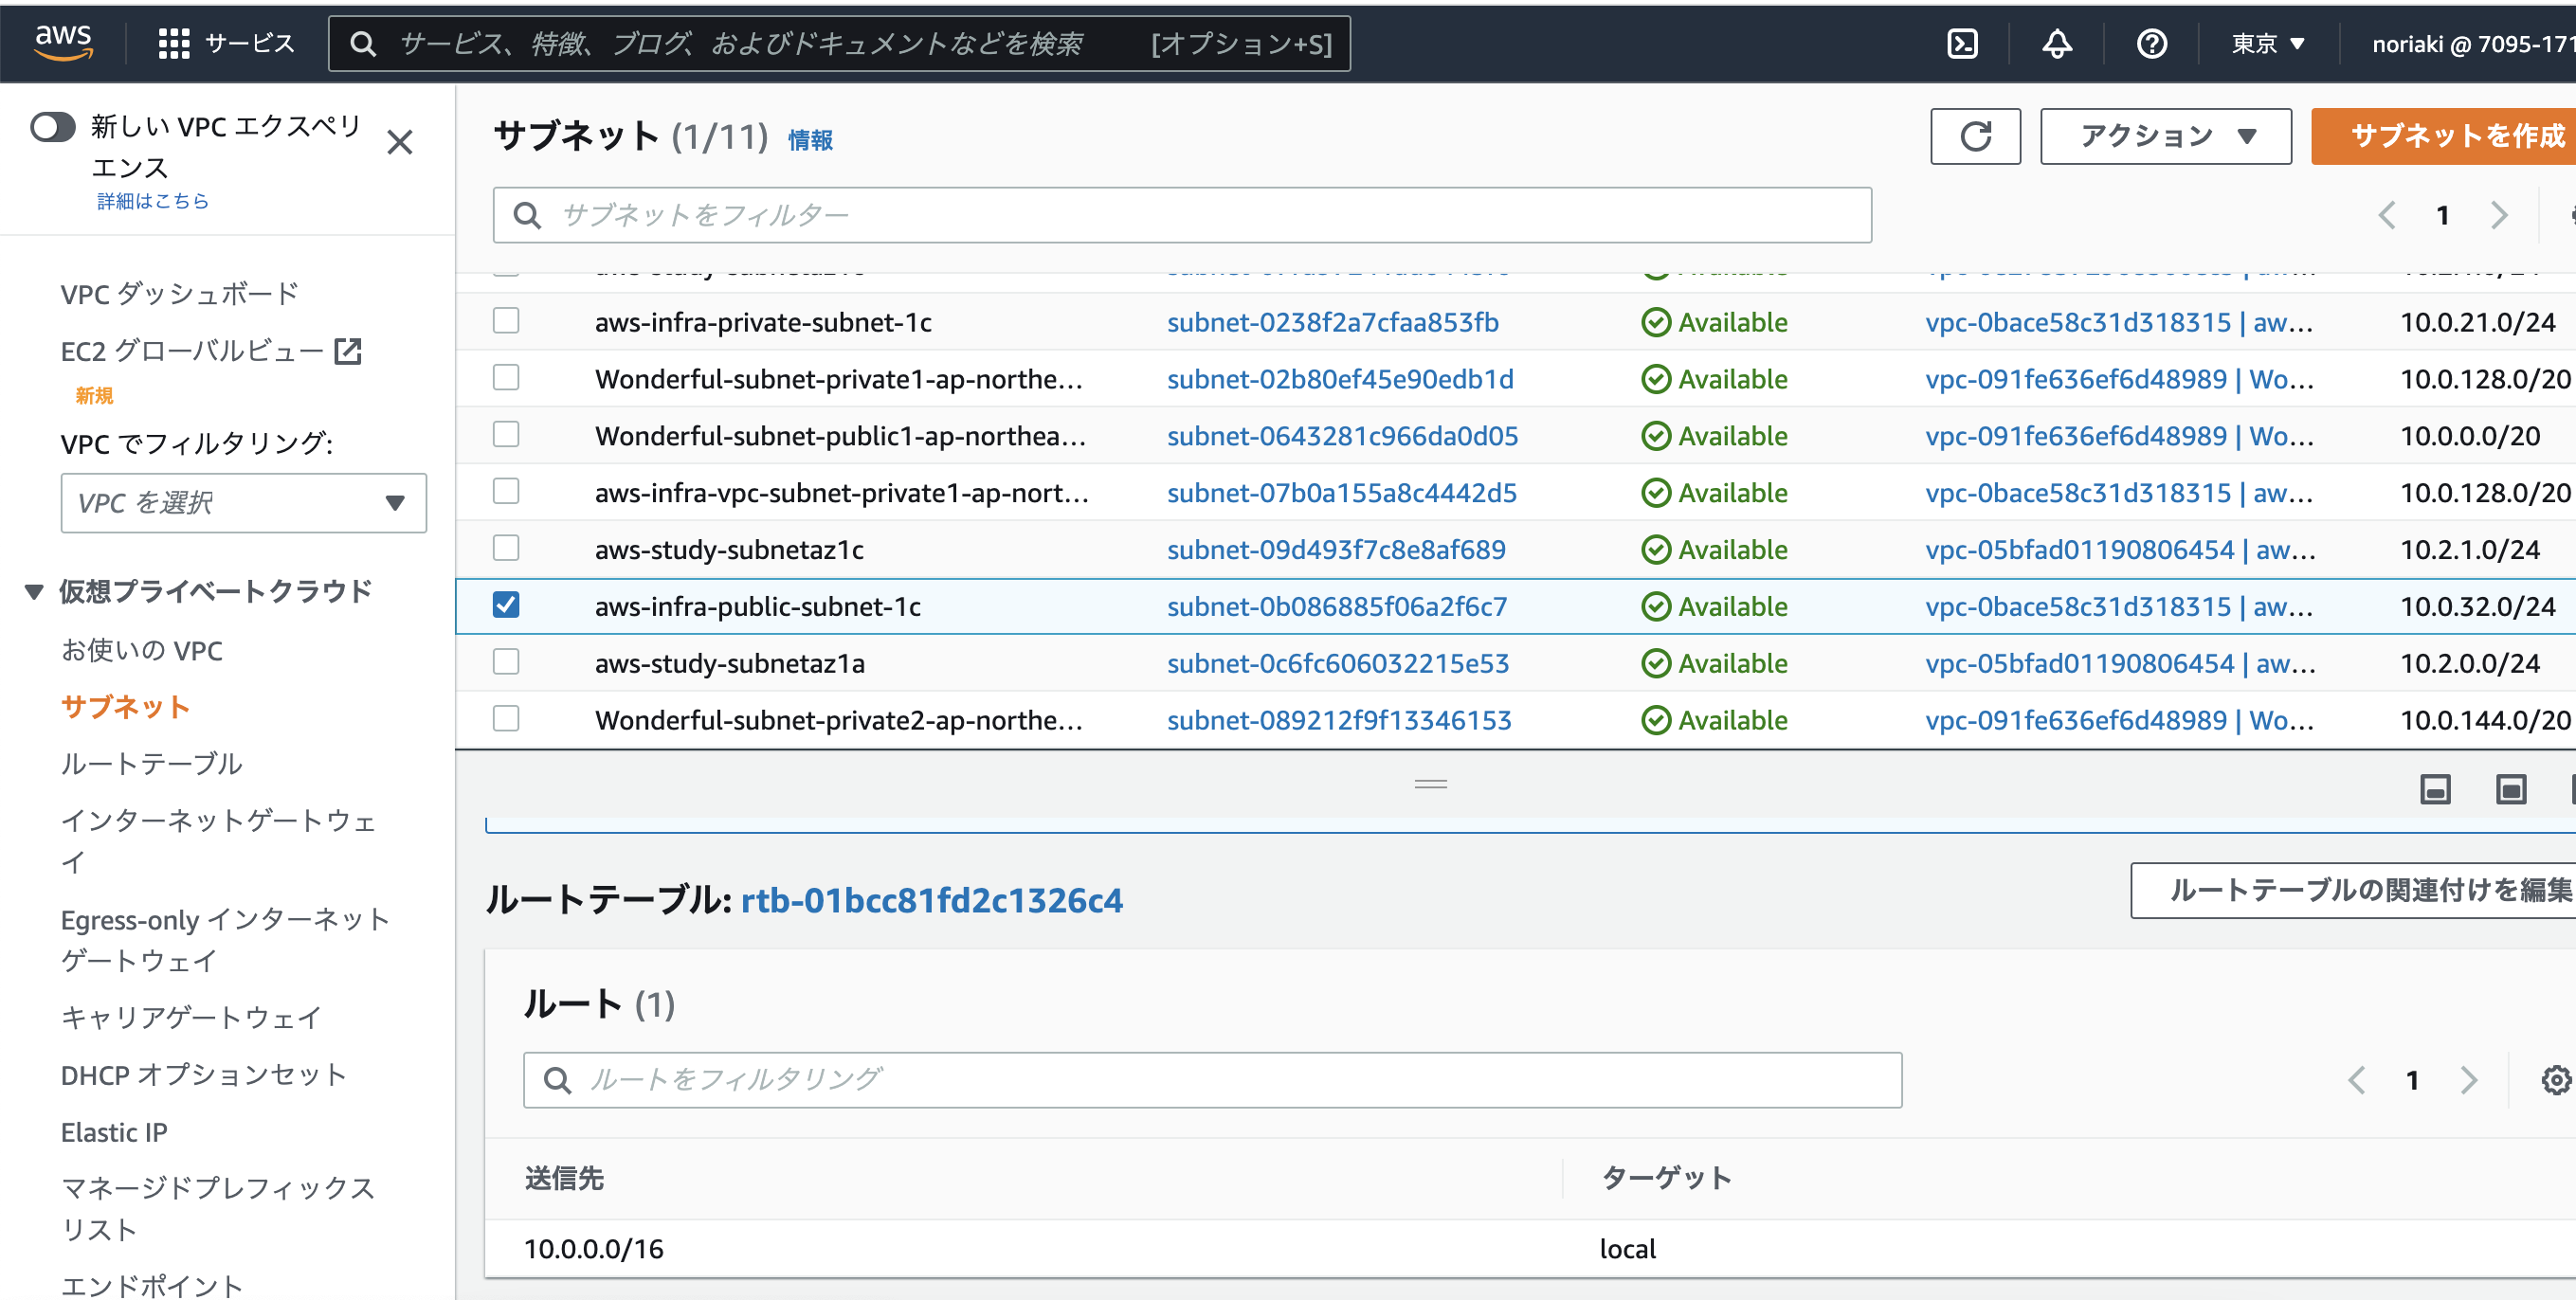This screenshot has height=1300, width=2576.
Task: Open the アクション dropdown menu
Action: coord(2165,136)
